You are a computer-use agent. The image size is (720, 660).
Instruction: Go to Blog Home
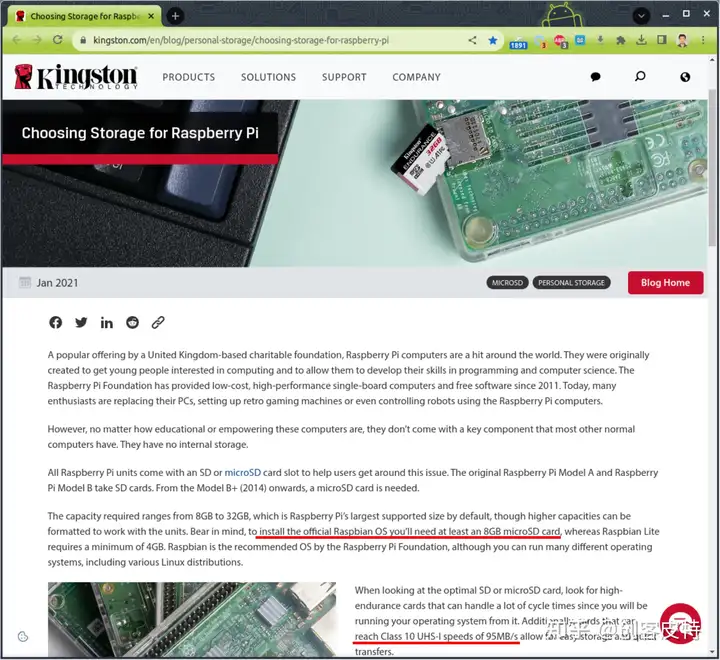(x=665, y=282)
